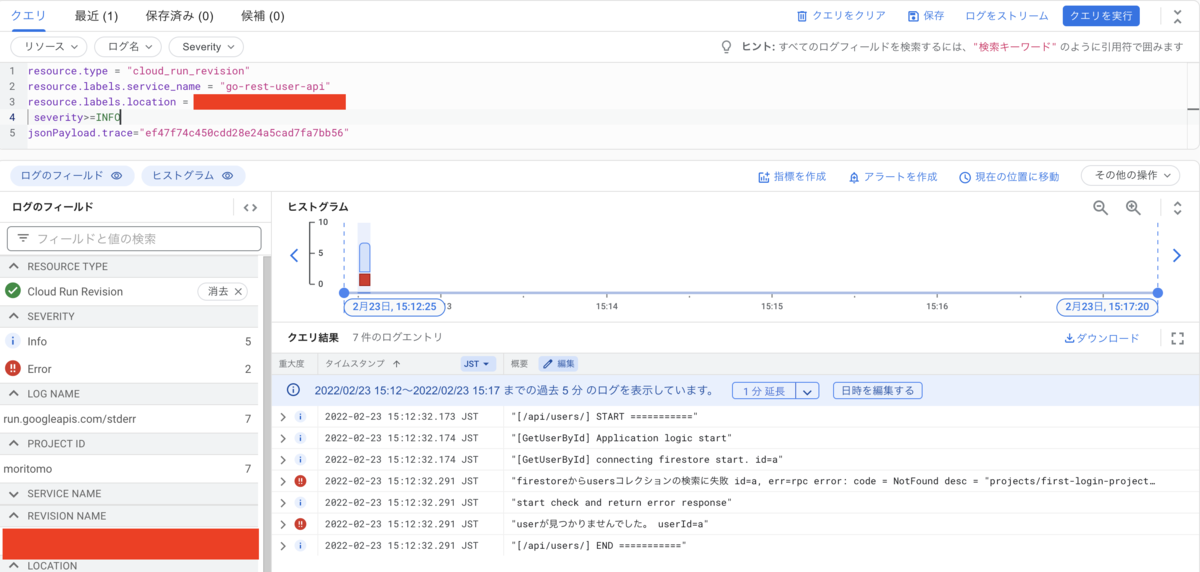Screen dimensions: 1200x572
Task: Click 日時を編集する button
Action: point(878,390)
